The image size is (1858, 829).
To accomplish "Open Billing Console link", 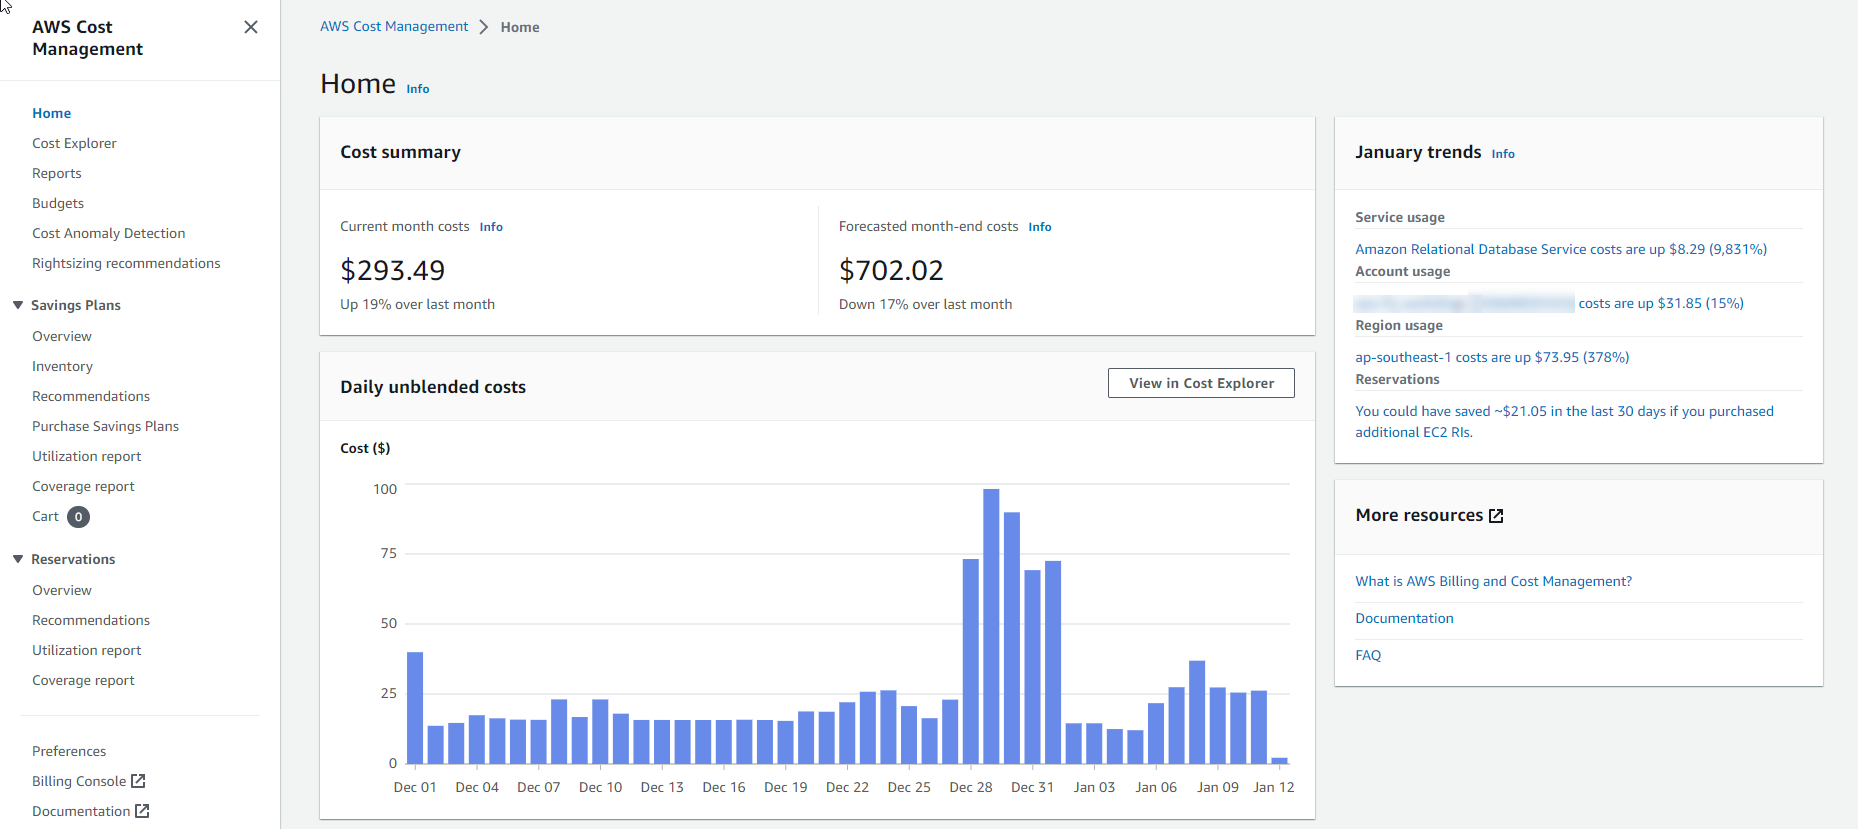I will [79, 781].
